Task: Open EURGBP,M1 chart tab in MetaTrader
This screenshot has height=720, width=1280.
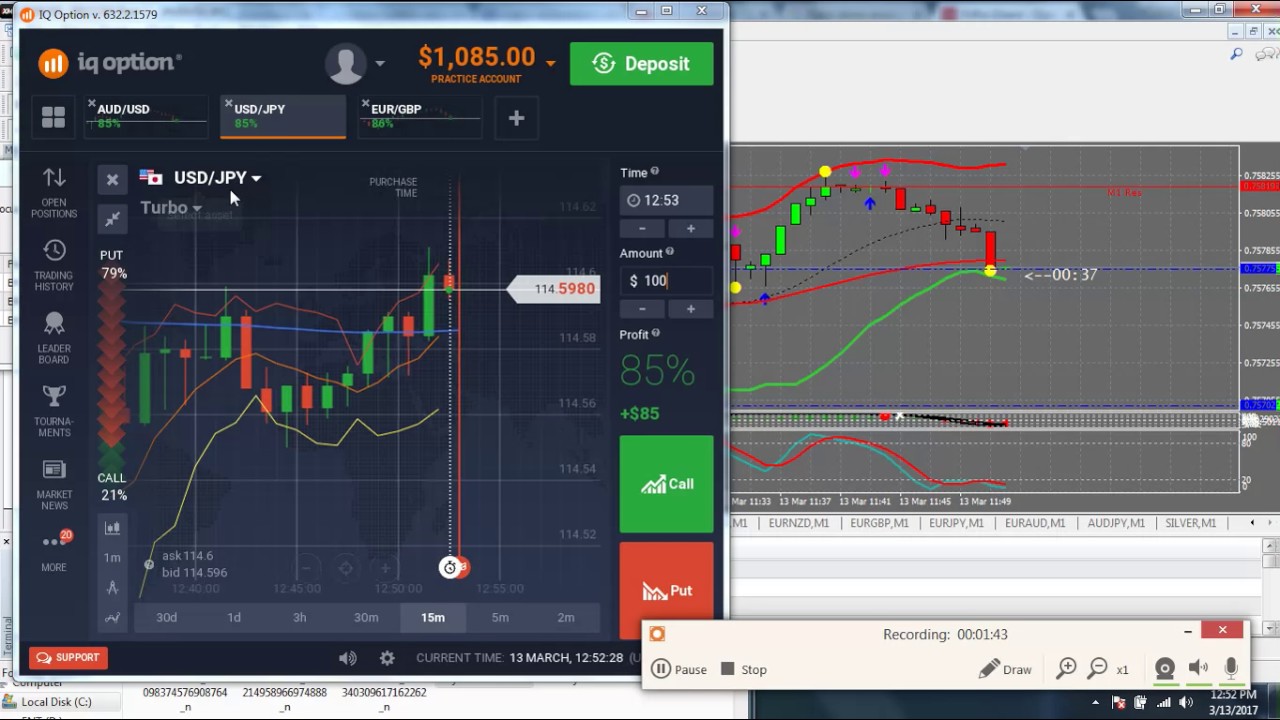Action: tap(879, 523)
